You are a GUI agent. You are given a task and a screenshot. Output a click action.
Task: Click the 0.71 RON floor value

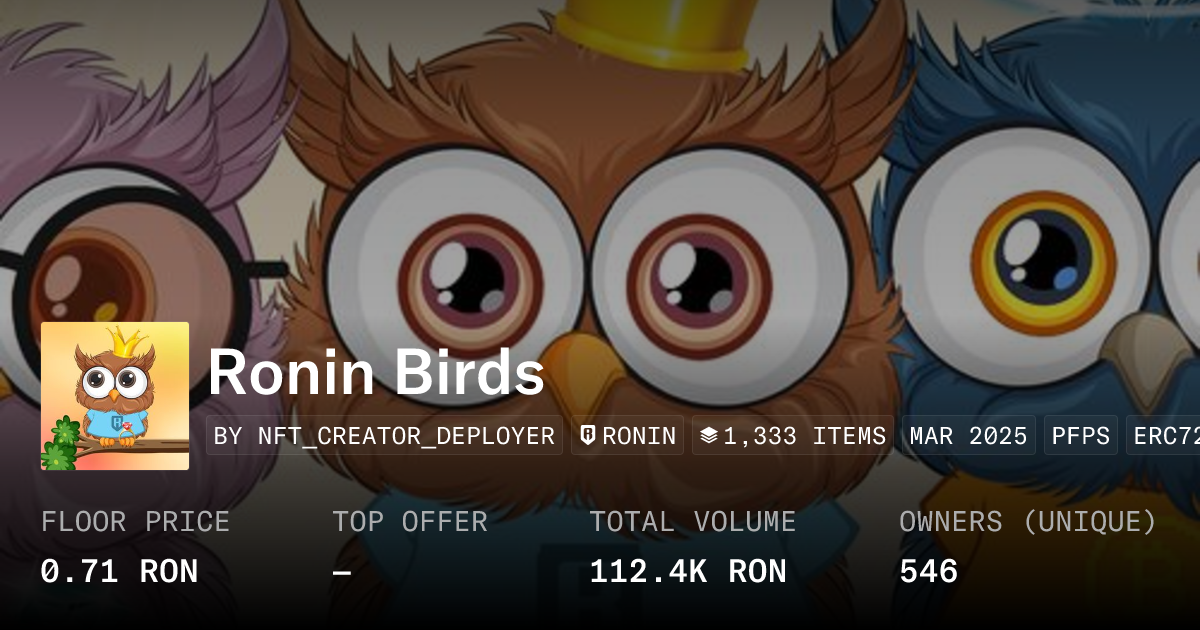tap(119, 572)
